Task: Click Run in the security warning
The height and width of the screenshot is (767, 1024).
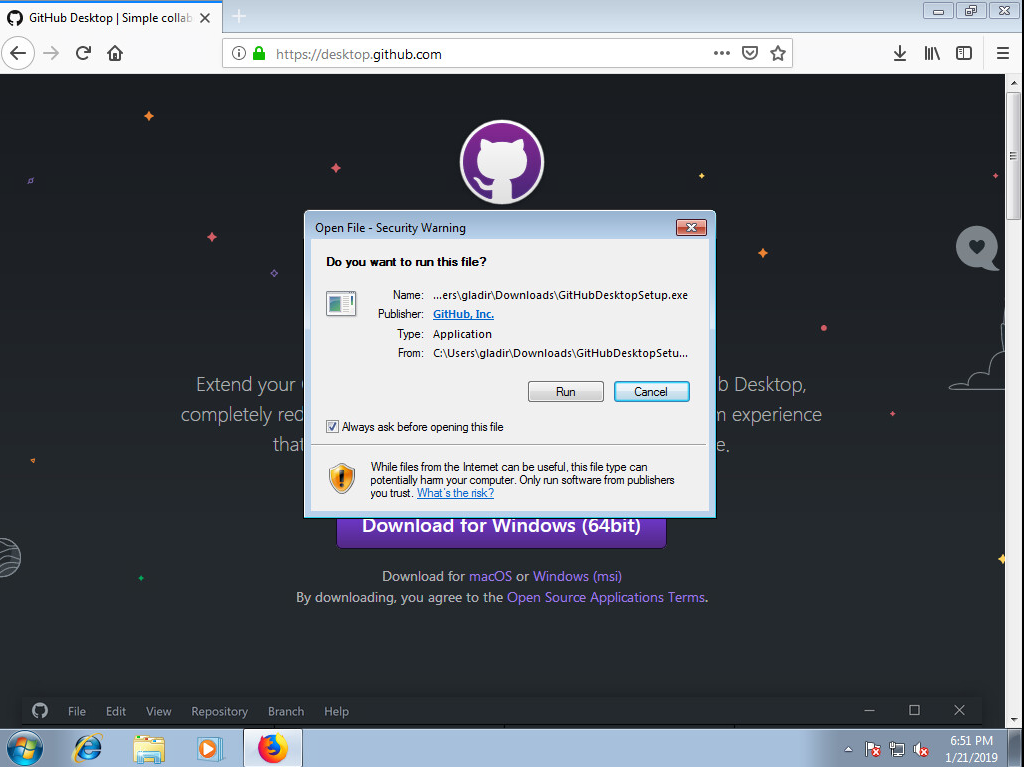Action: [x=566, y=391]
